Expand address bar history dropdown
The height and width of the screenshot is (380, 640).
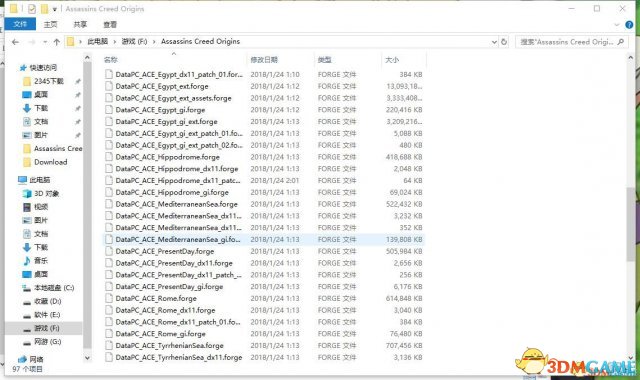(494, 42)
